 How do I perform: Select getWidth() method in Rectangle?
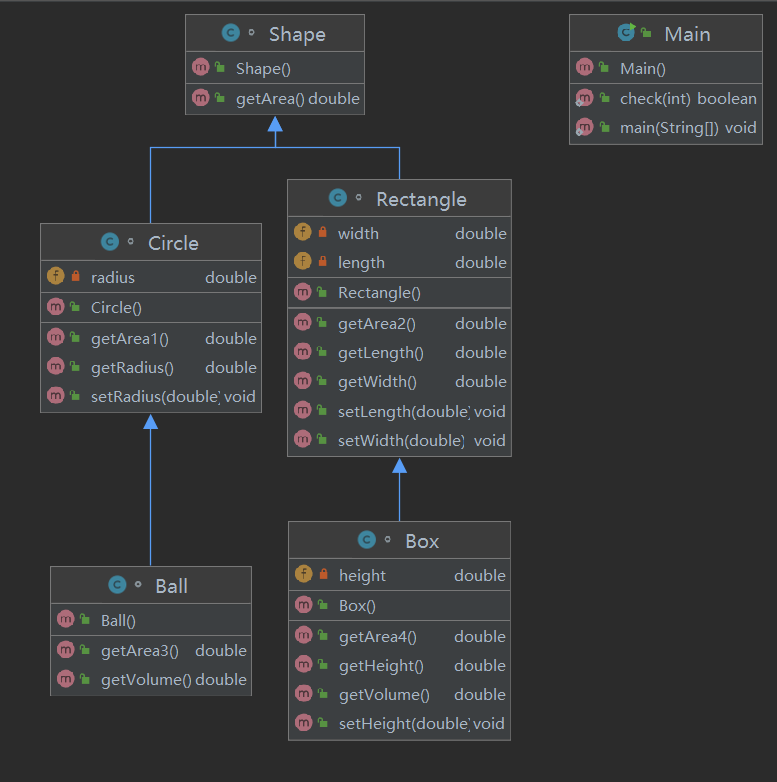pyautogui.click(x=399, y=382)
